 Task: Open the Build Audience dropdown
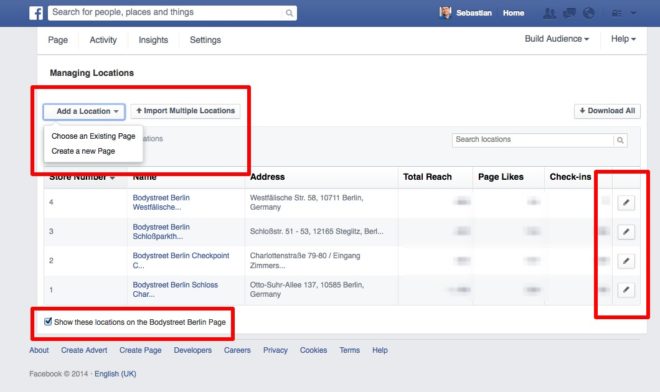click(556, 39)
